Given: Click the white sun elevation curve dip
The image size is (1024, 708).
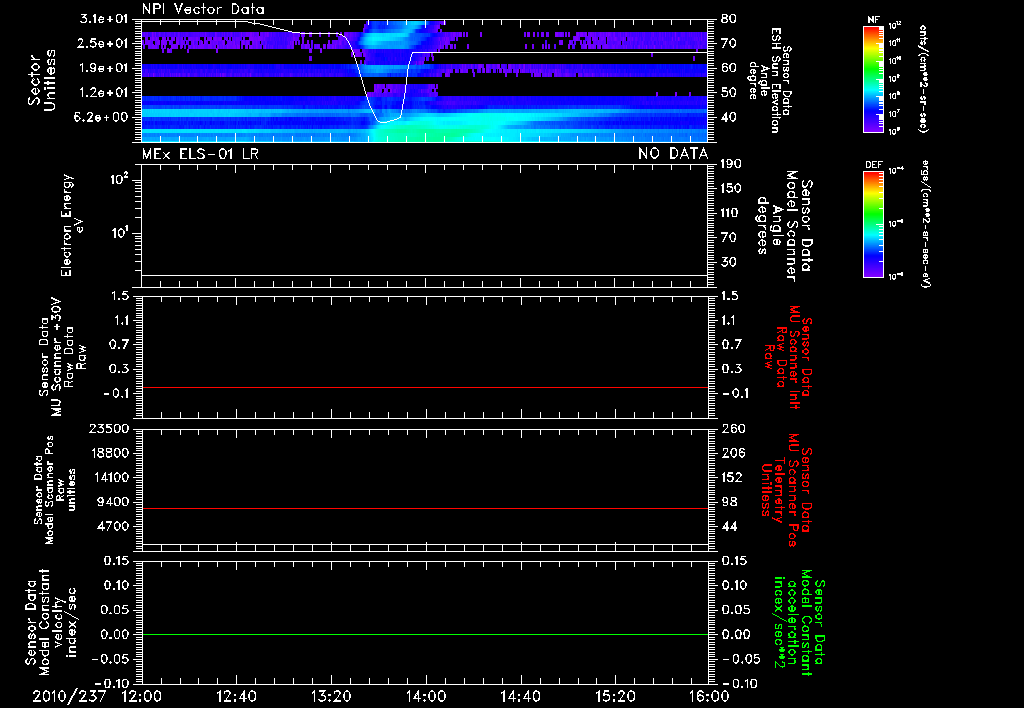Looking at the screenshot, I should click(x=383, y=121).
